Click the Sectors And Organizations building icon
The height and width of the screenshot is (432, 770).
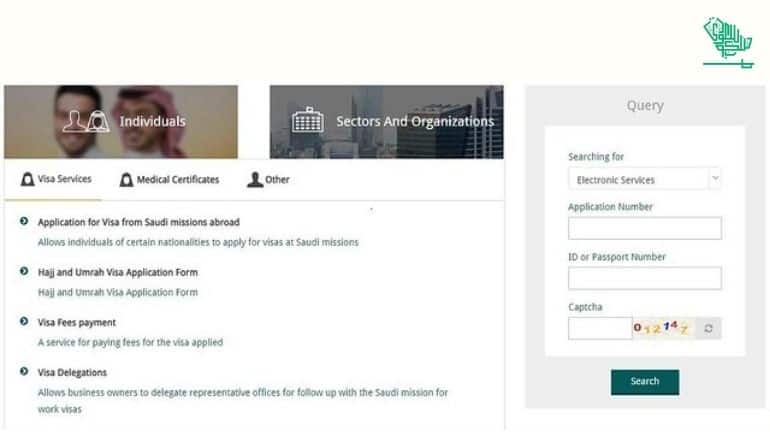(x=307, y=120)
